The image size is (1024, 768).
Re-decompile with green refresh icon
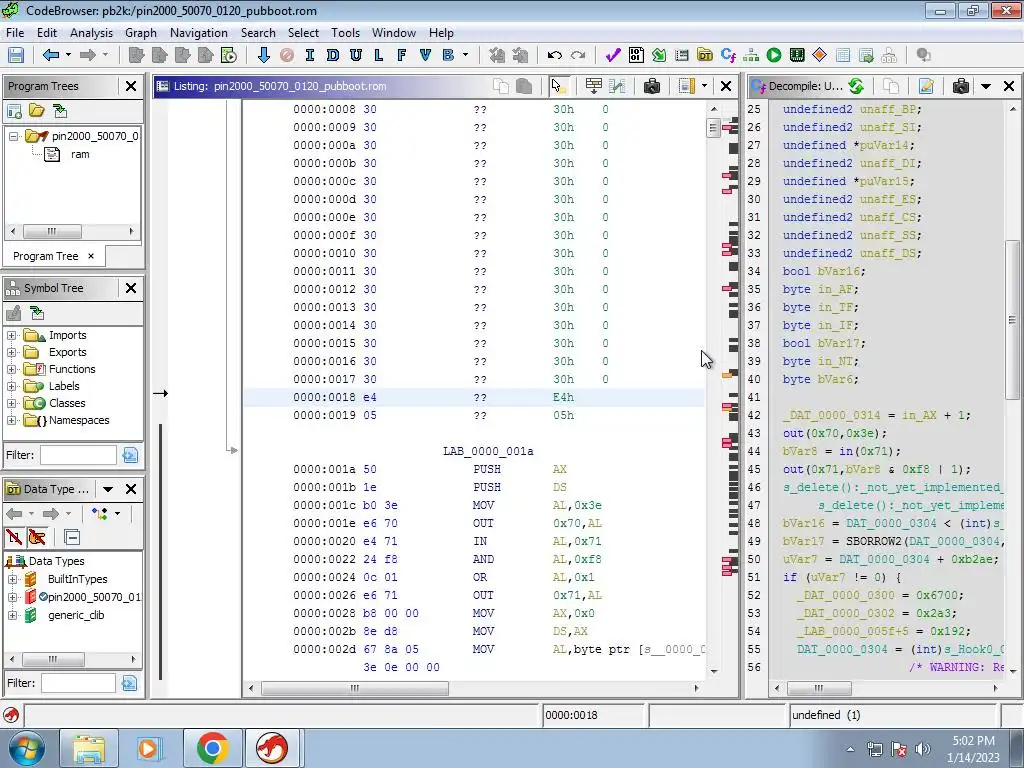[856, 86]
